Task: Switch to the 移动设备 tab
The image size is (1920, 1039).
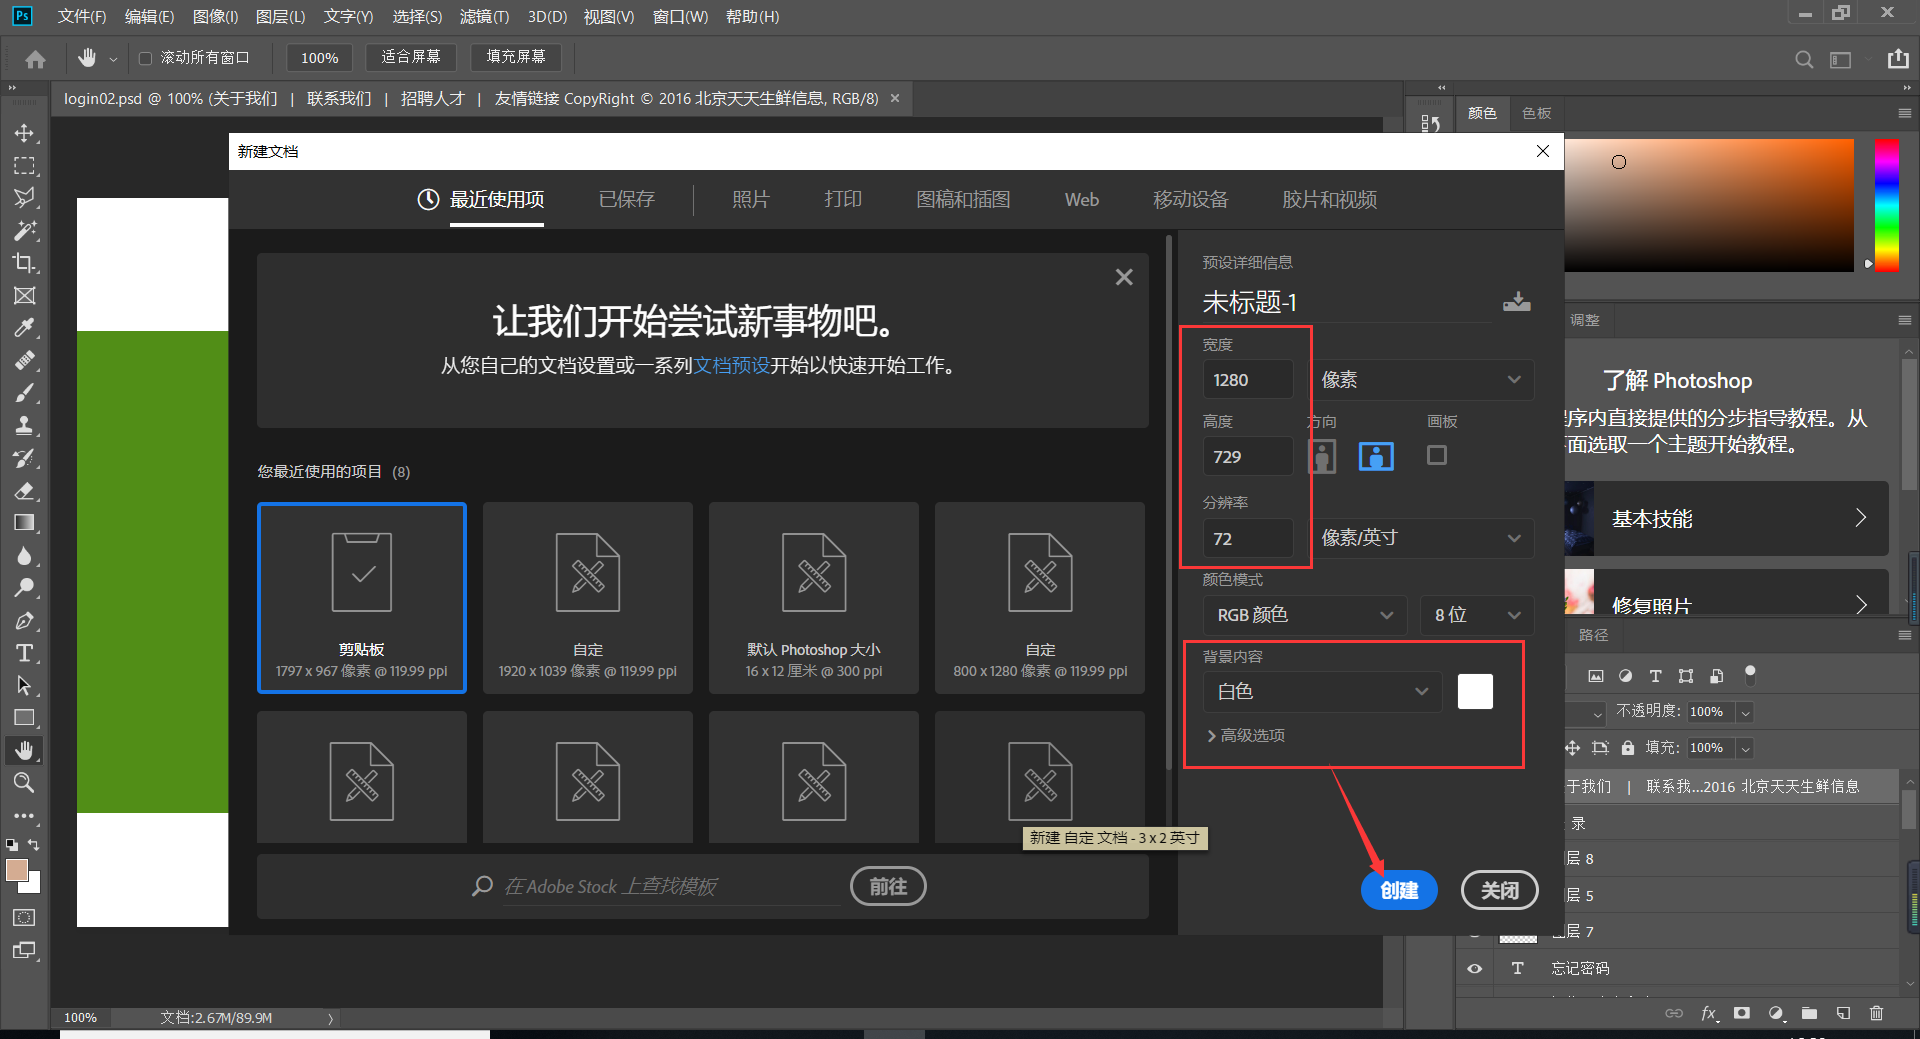Action: [x=1190, y=199]
